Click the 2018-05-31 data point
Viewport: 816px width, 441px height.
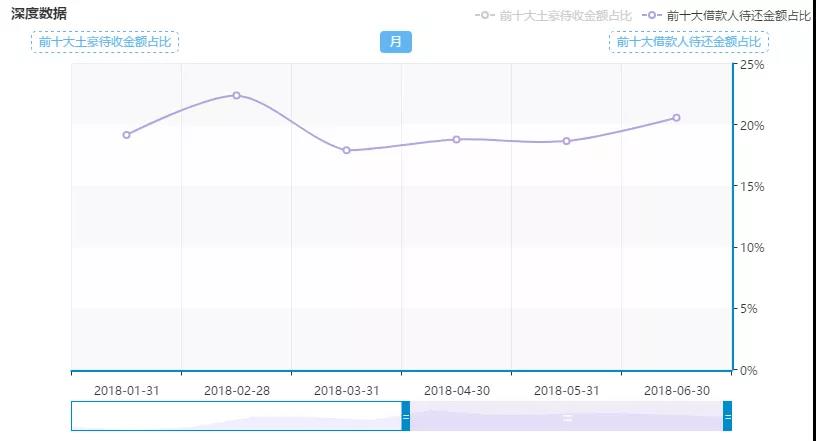click(x=566, y=141)
